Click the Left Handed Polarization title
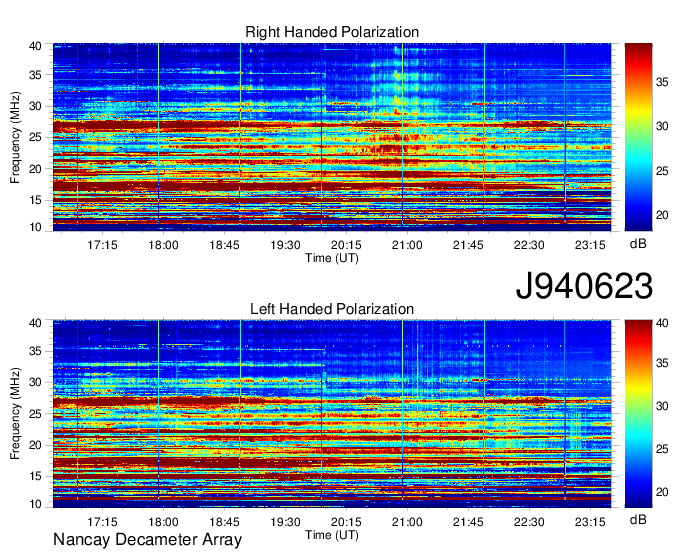Image resolution: width=680 pixels, height=552 pixels. [x=332, y=309]
